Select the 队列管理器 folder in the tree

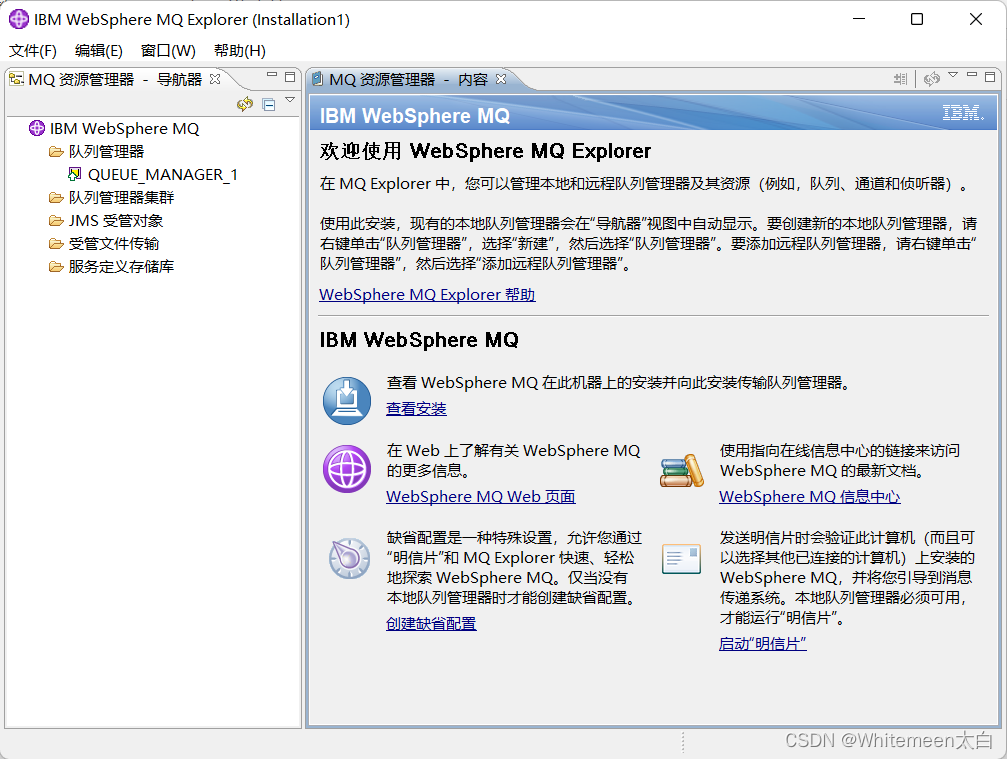tap(107, 152)
